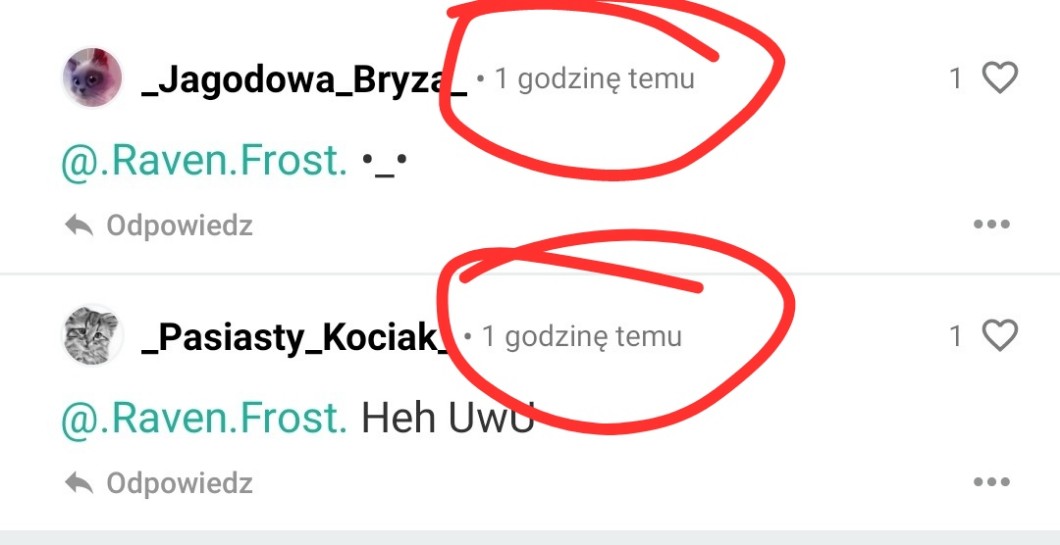Click Odpowiedz under _Jagodowa_Bryza_'s comment
This screenshot has width=1060, height=545.
tap(179, 226)
